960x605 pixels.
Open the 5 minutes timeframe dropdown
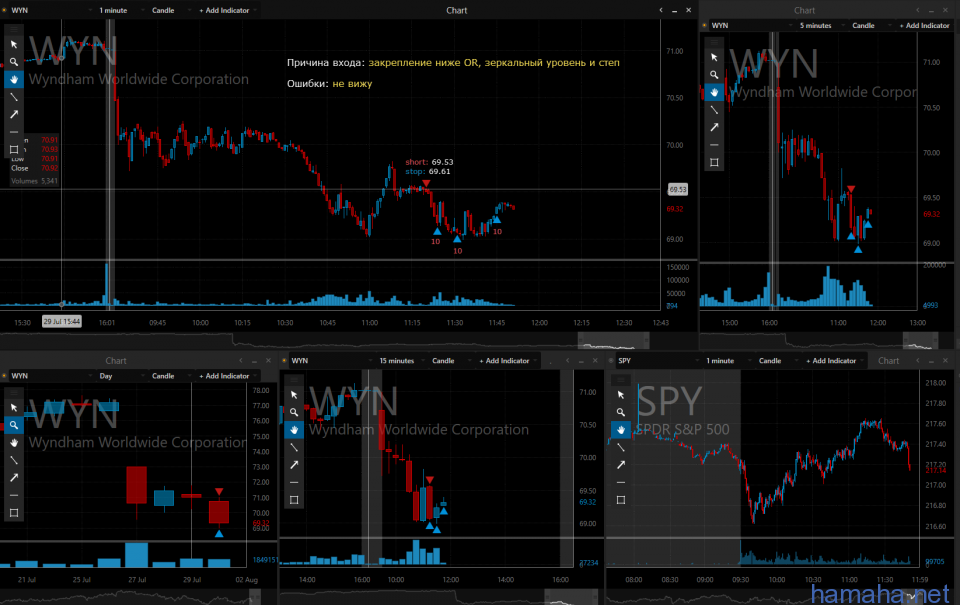pos(820,26)
